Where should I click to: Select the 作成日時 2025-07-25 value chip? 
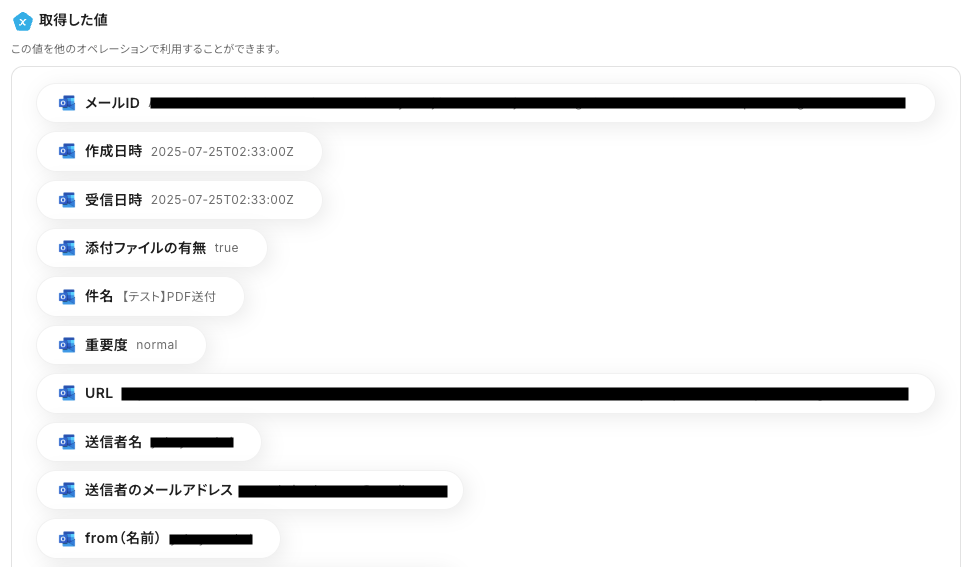pos(179,151)
